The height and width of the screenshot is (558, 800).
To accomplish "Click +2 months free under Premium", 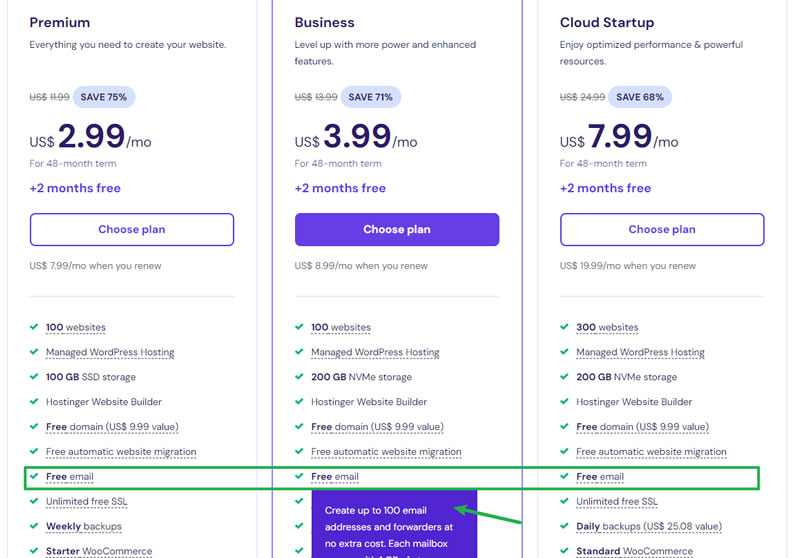I will [75, 188].
